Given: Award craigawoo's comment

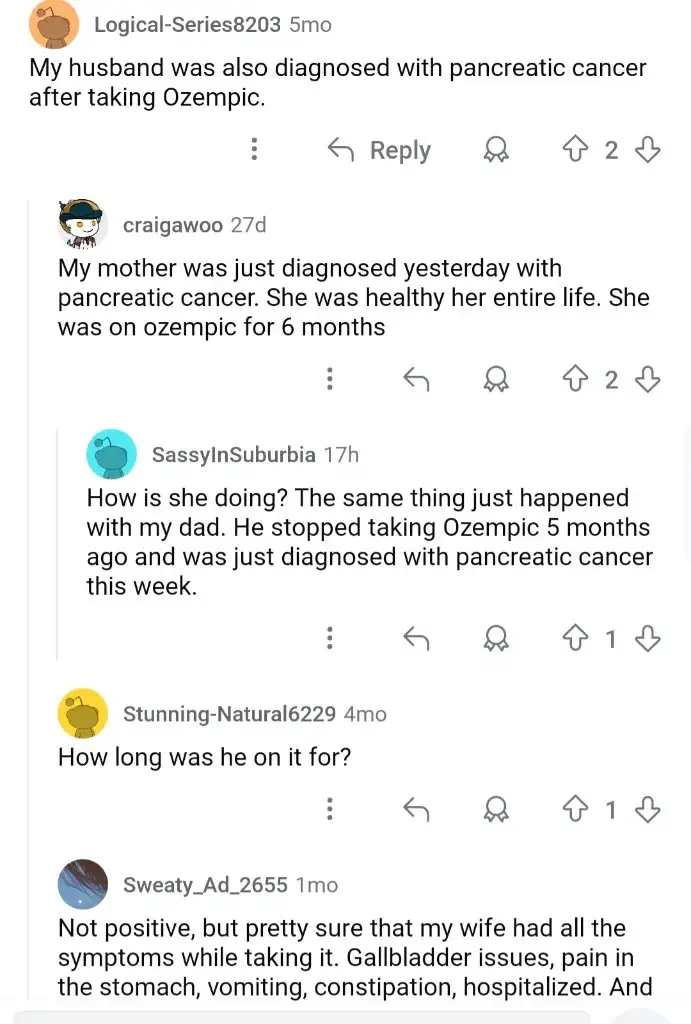Looking at the screenshot, I should pos(494,379).
